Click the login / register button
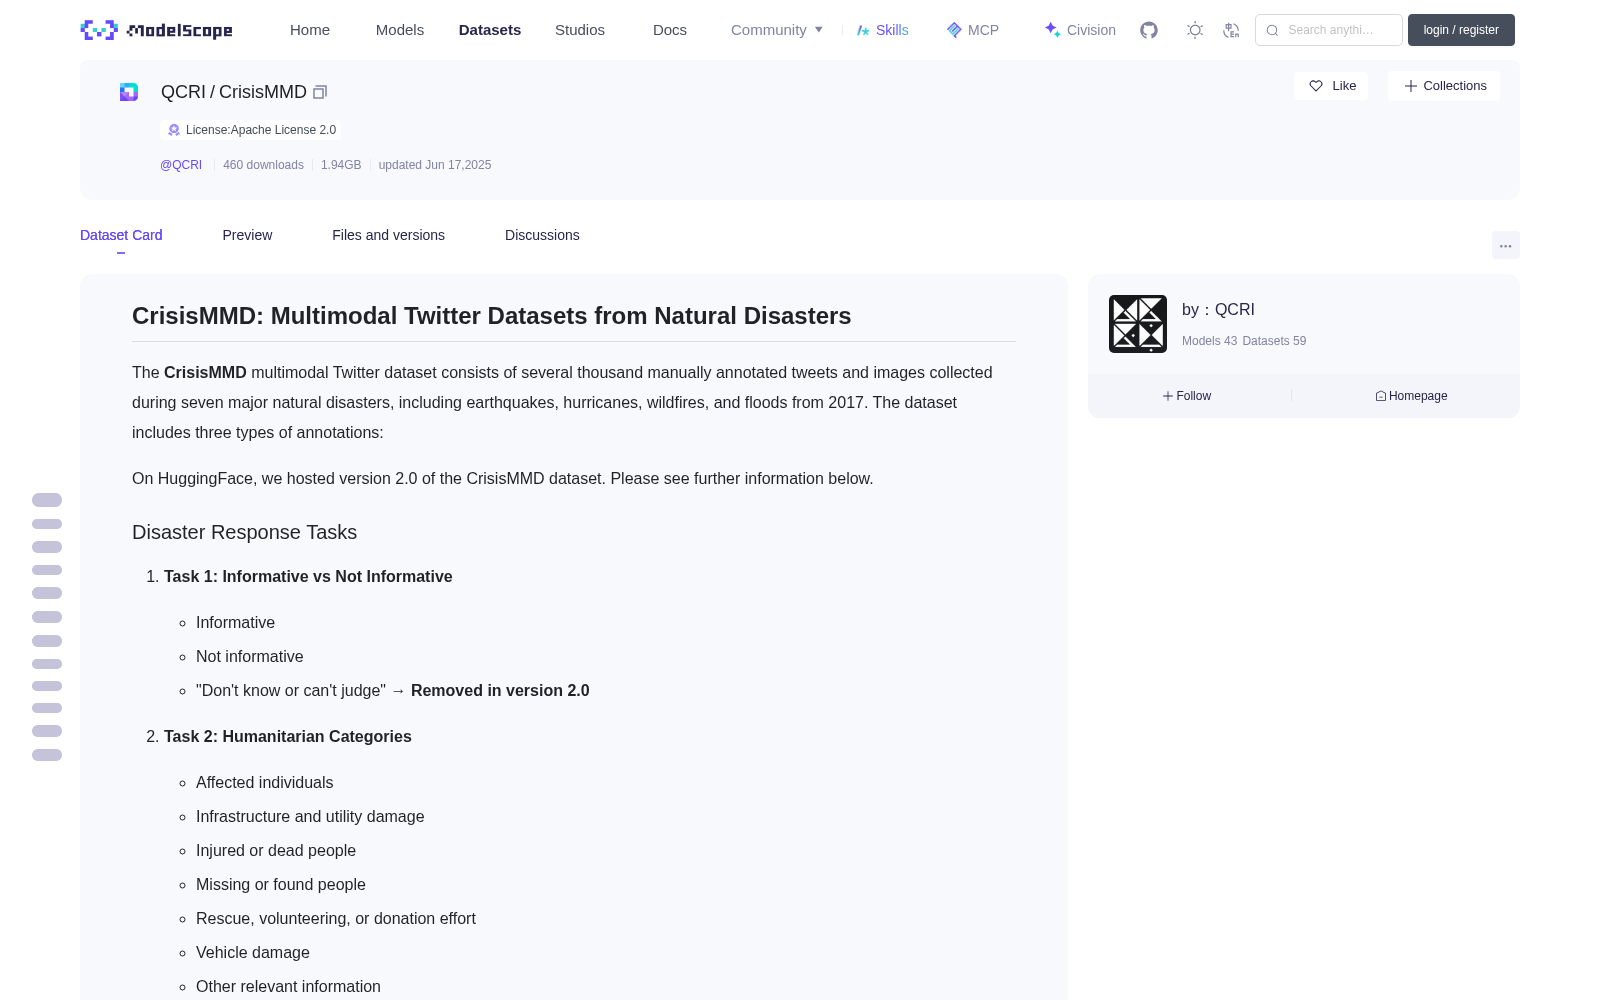1600x1000 pixels. (x=1461, y=30)
